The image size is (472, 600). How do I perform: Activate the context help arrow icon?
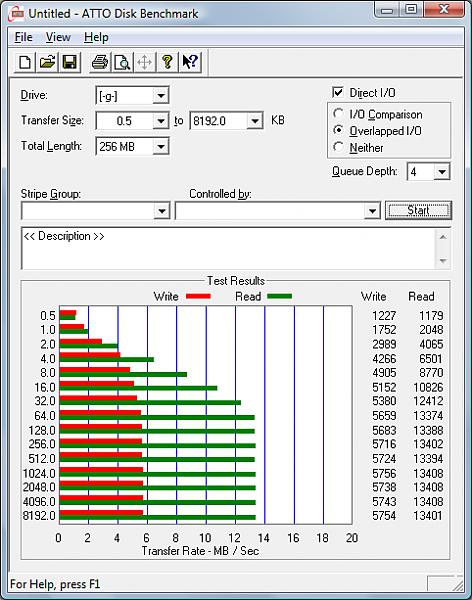(190, 62)
